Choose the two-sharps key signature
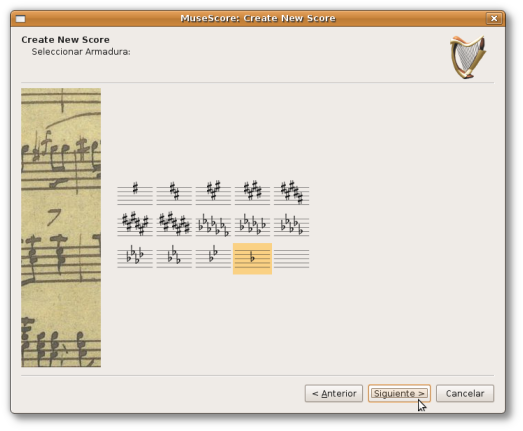523x431 pixels. [174, 193]
